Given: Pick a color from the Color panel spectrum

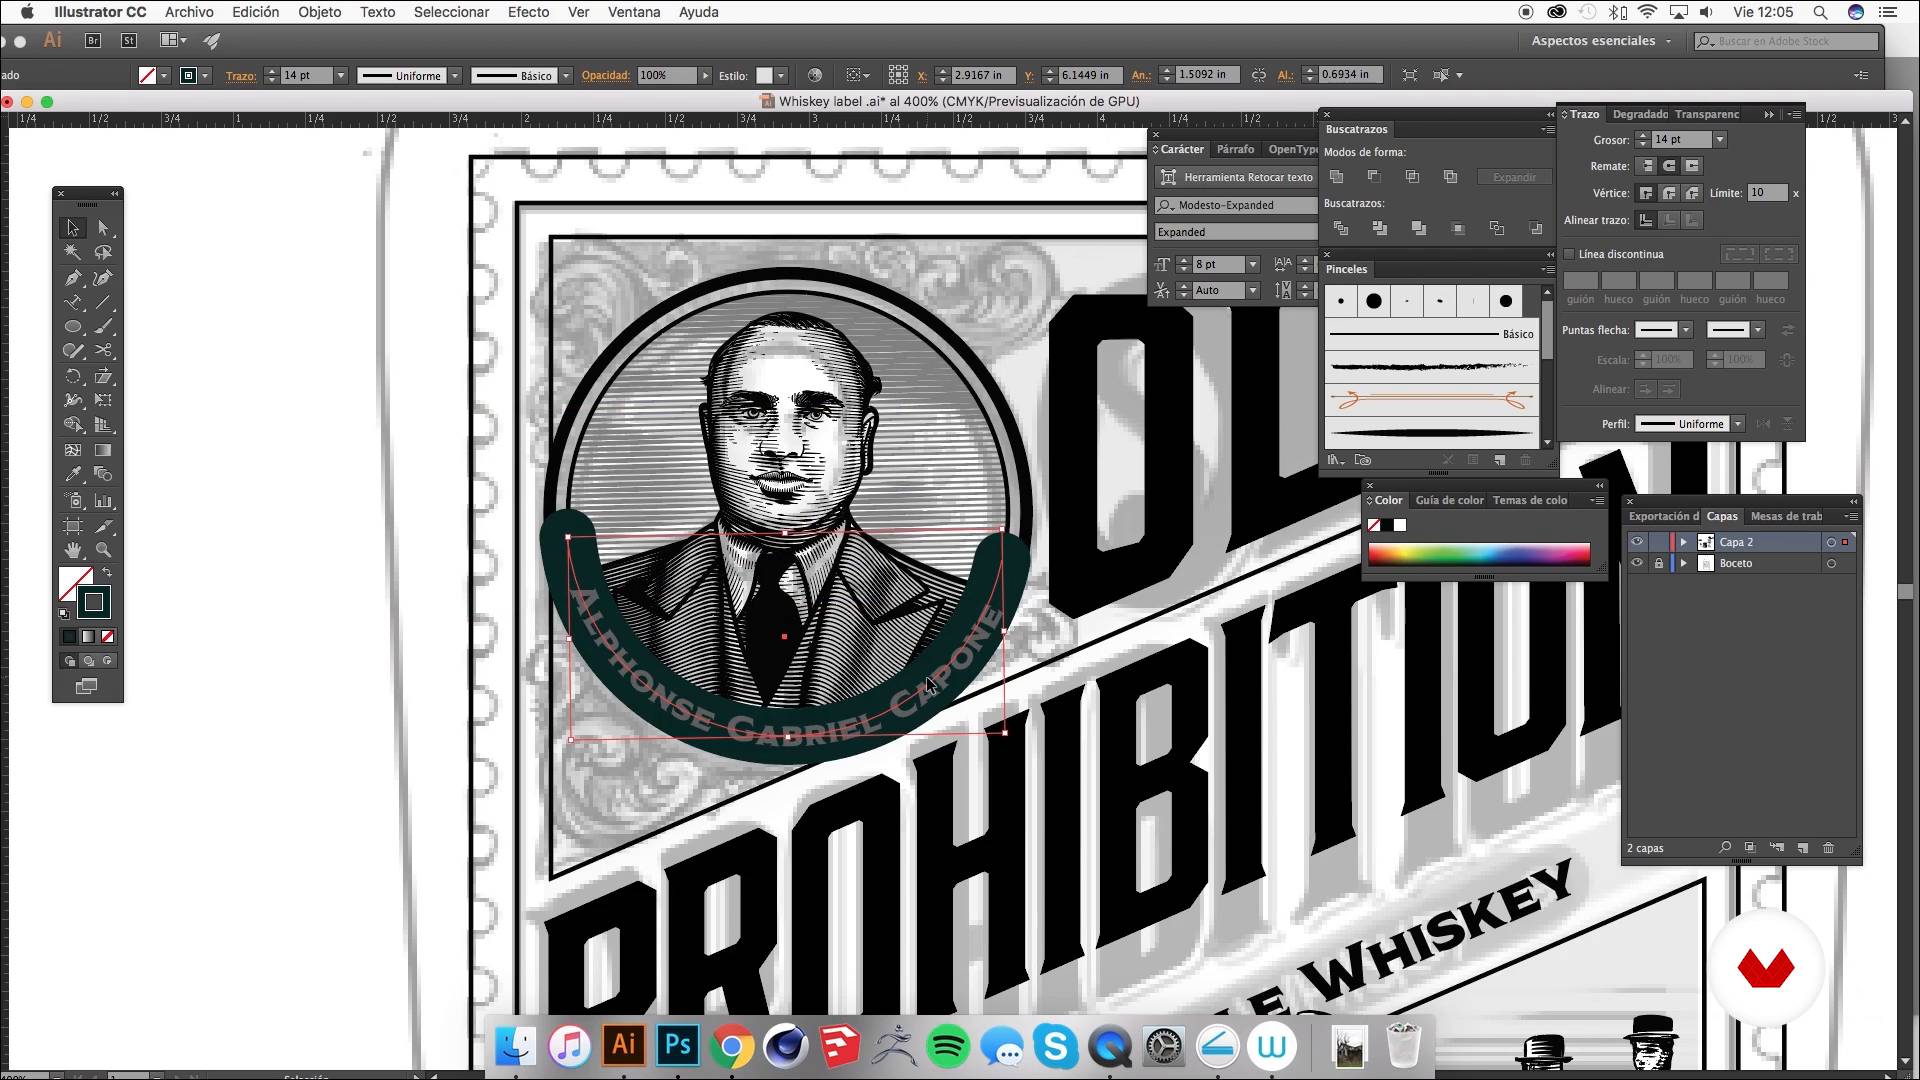Looking at the screenshot, I should coord(1478,555).
